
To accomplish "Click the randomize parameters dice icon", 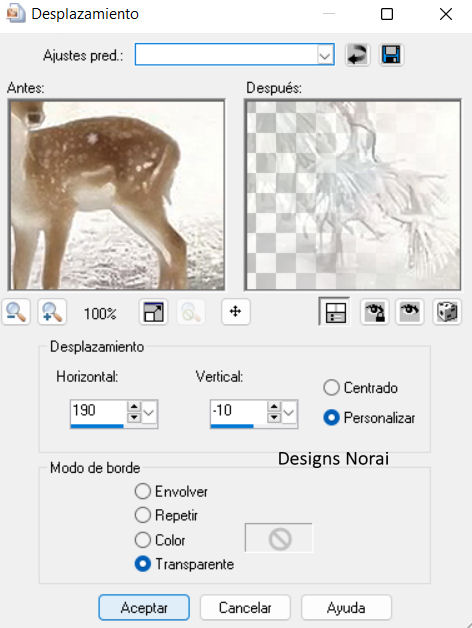I will tap(447, 312).
